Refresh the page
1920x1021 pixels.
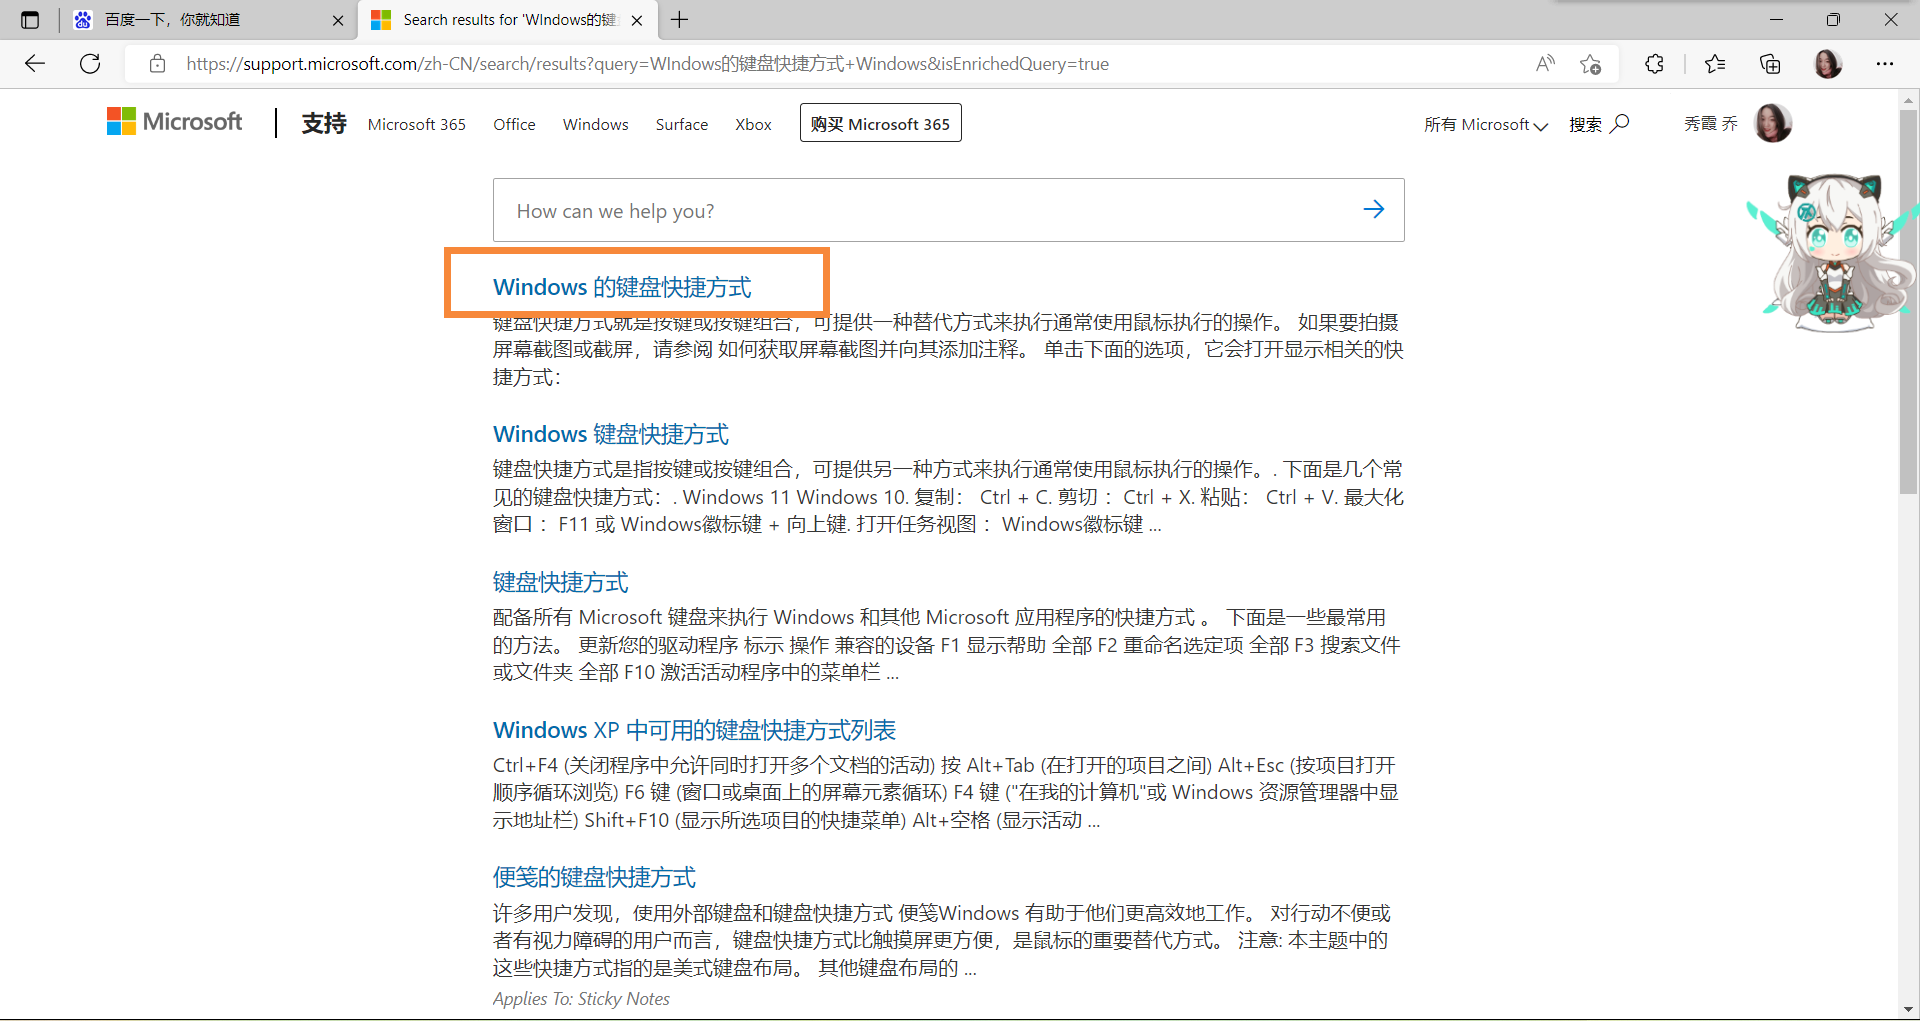click(90, 64)
